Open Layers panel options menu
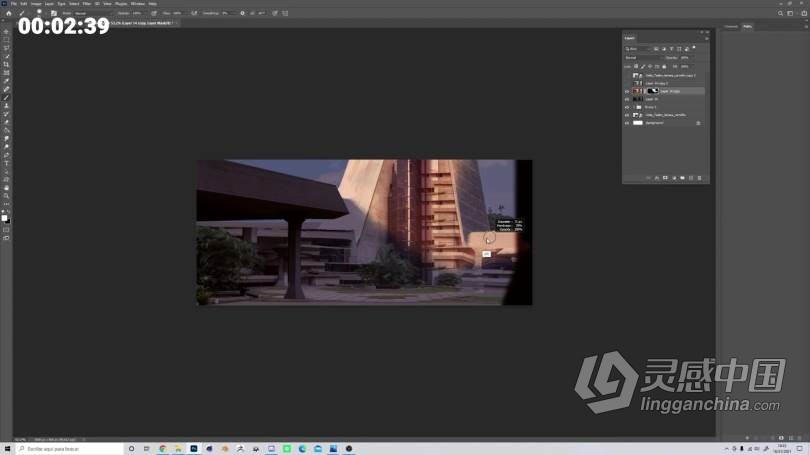The width and height of the screenshot is (810, 455). click(707, 39)
